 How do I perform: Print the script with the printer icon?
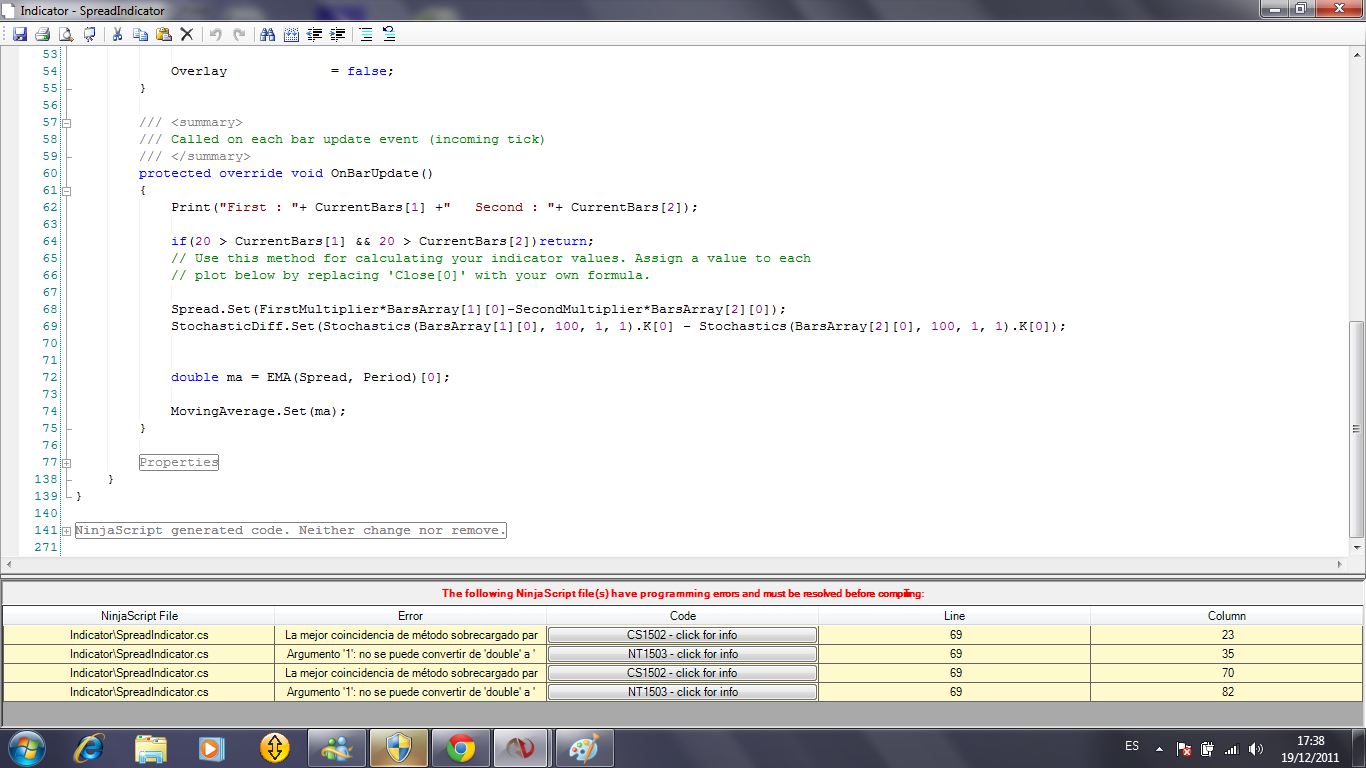tap(42, 34)
